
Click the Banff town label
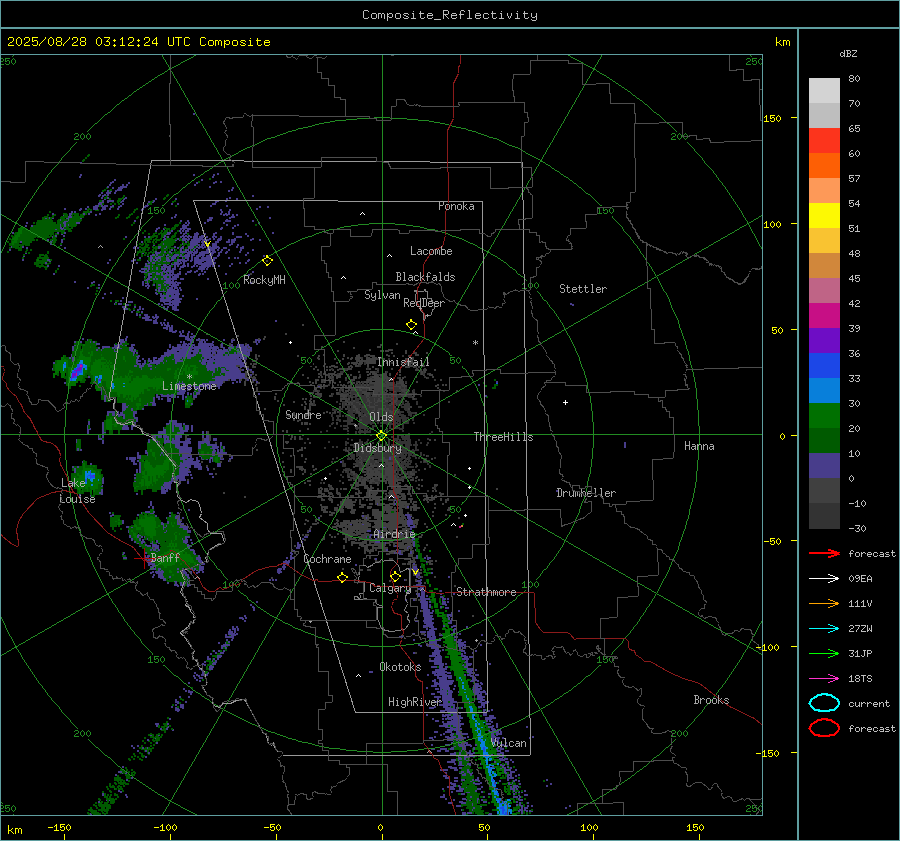coord(165,557)
